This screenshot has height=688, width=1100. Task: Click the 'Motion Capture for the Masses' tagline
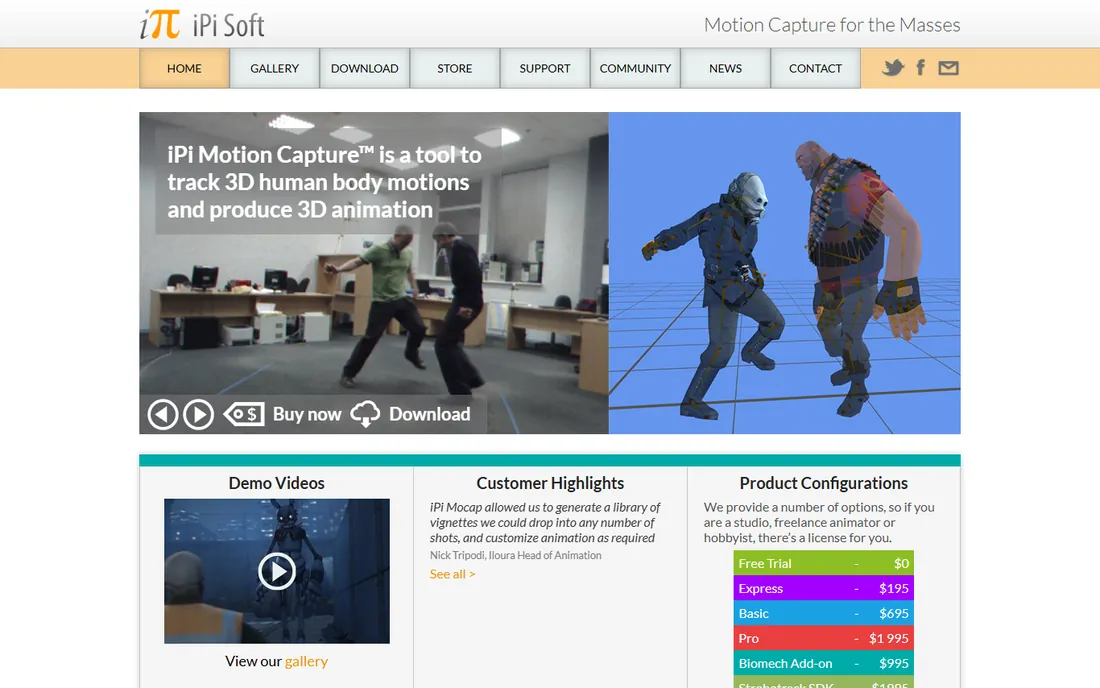click(832, 25)
